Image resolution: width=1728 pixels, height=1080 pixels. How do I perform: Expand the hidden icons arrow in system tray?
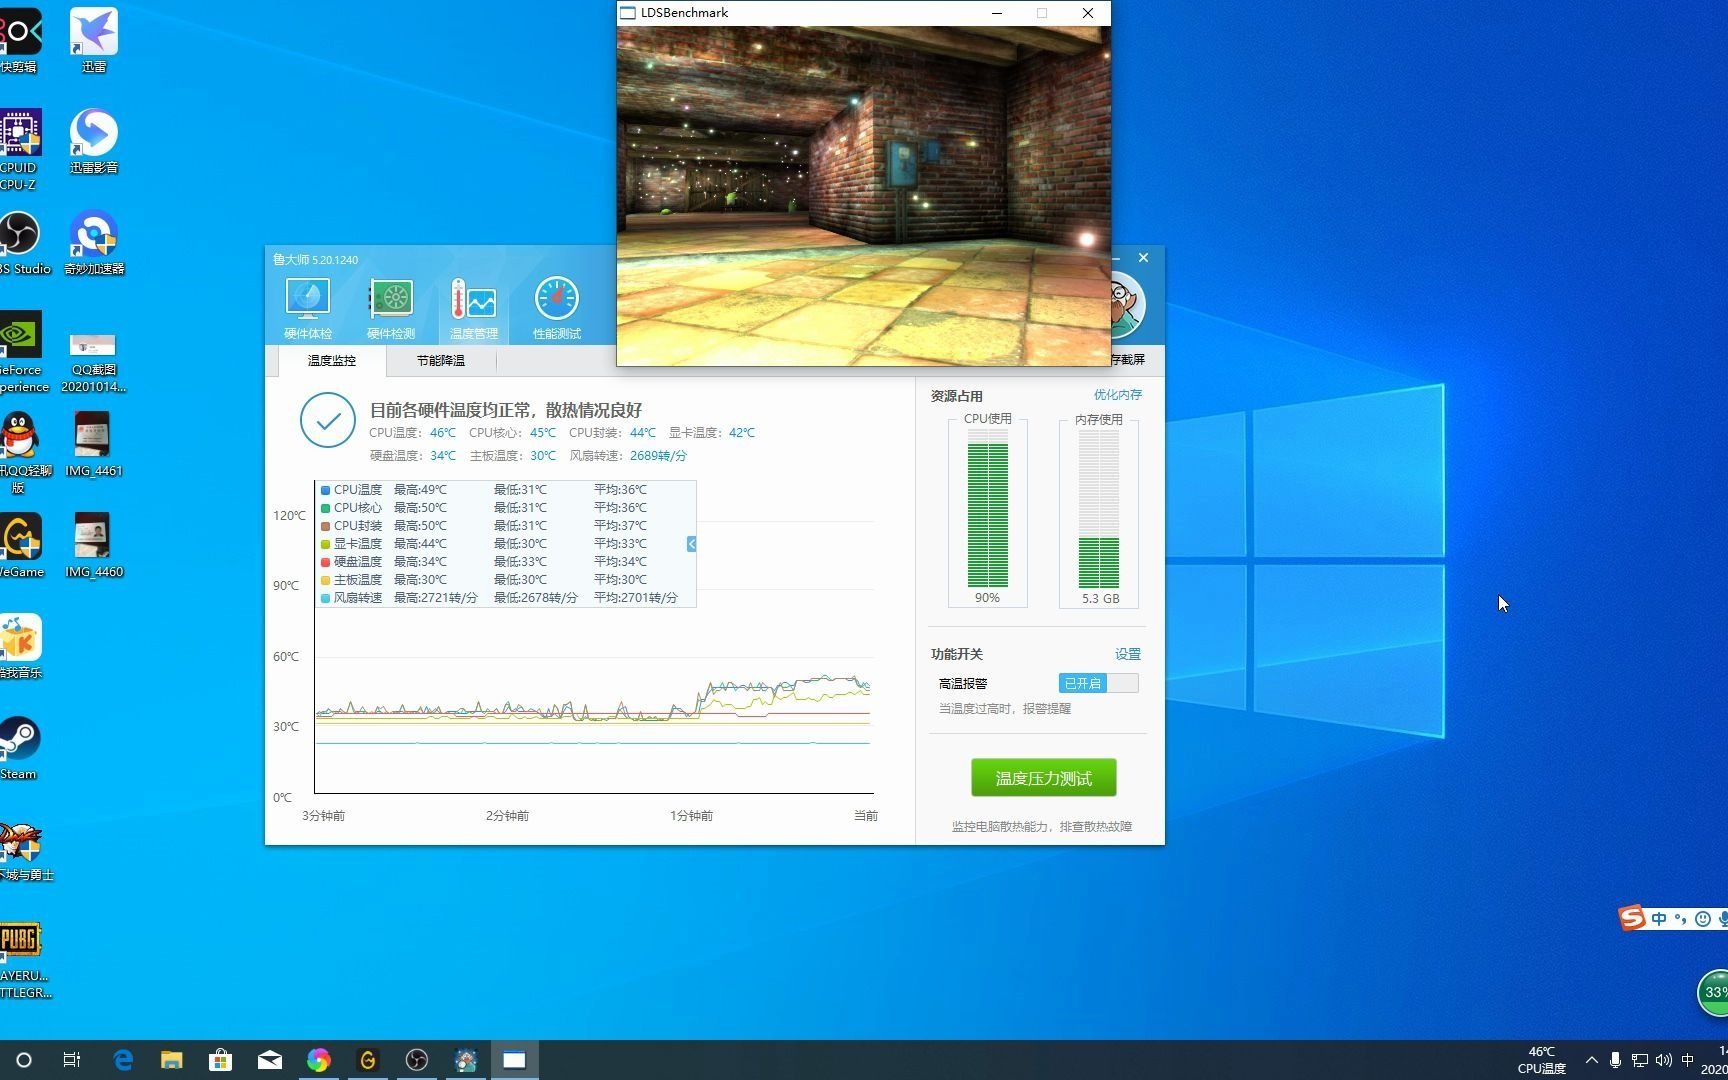tap(1593, 1059)
